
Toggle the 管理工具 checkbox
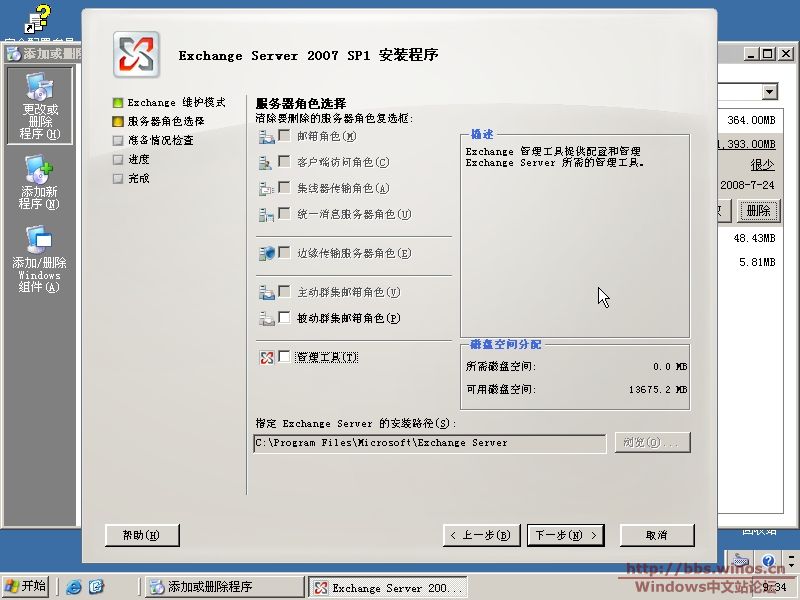pyautogui.click(x=285, y=357)
